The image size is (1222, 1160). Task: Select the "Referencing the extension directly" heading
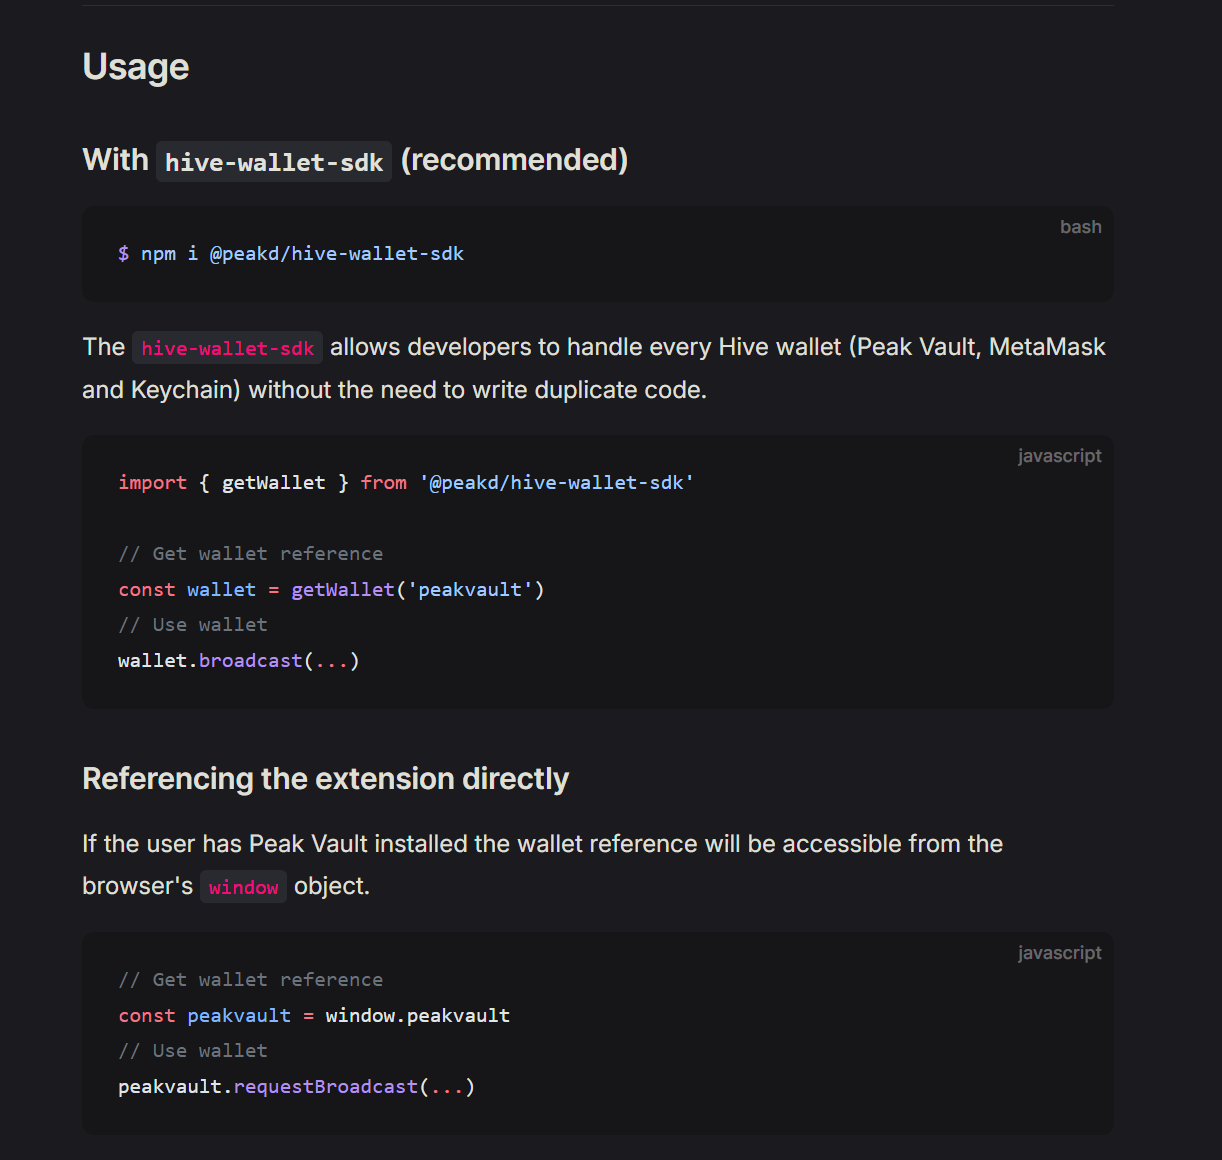(x=326, y=779)
